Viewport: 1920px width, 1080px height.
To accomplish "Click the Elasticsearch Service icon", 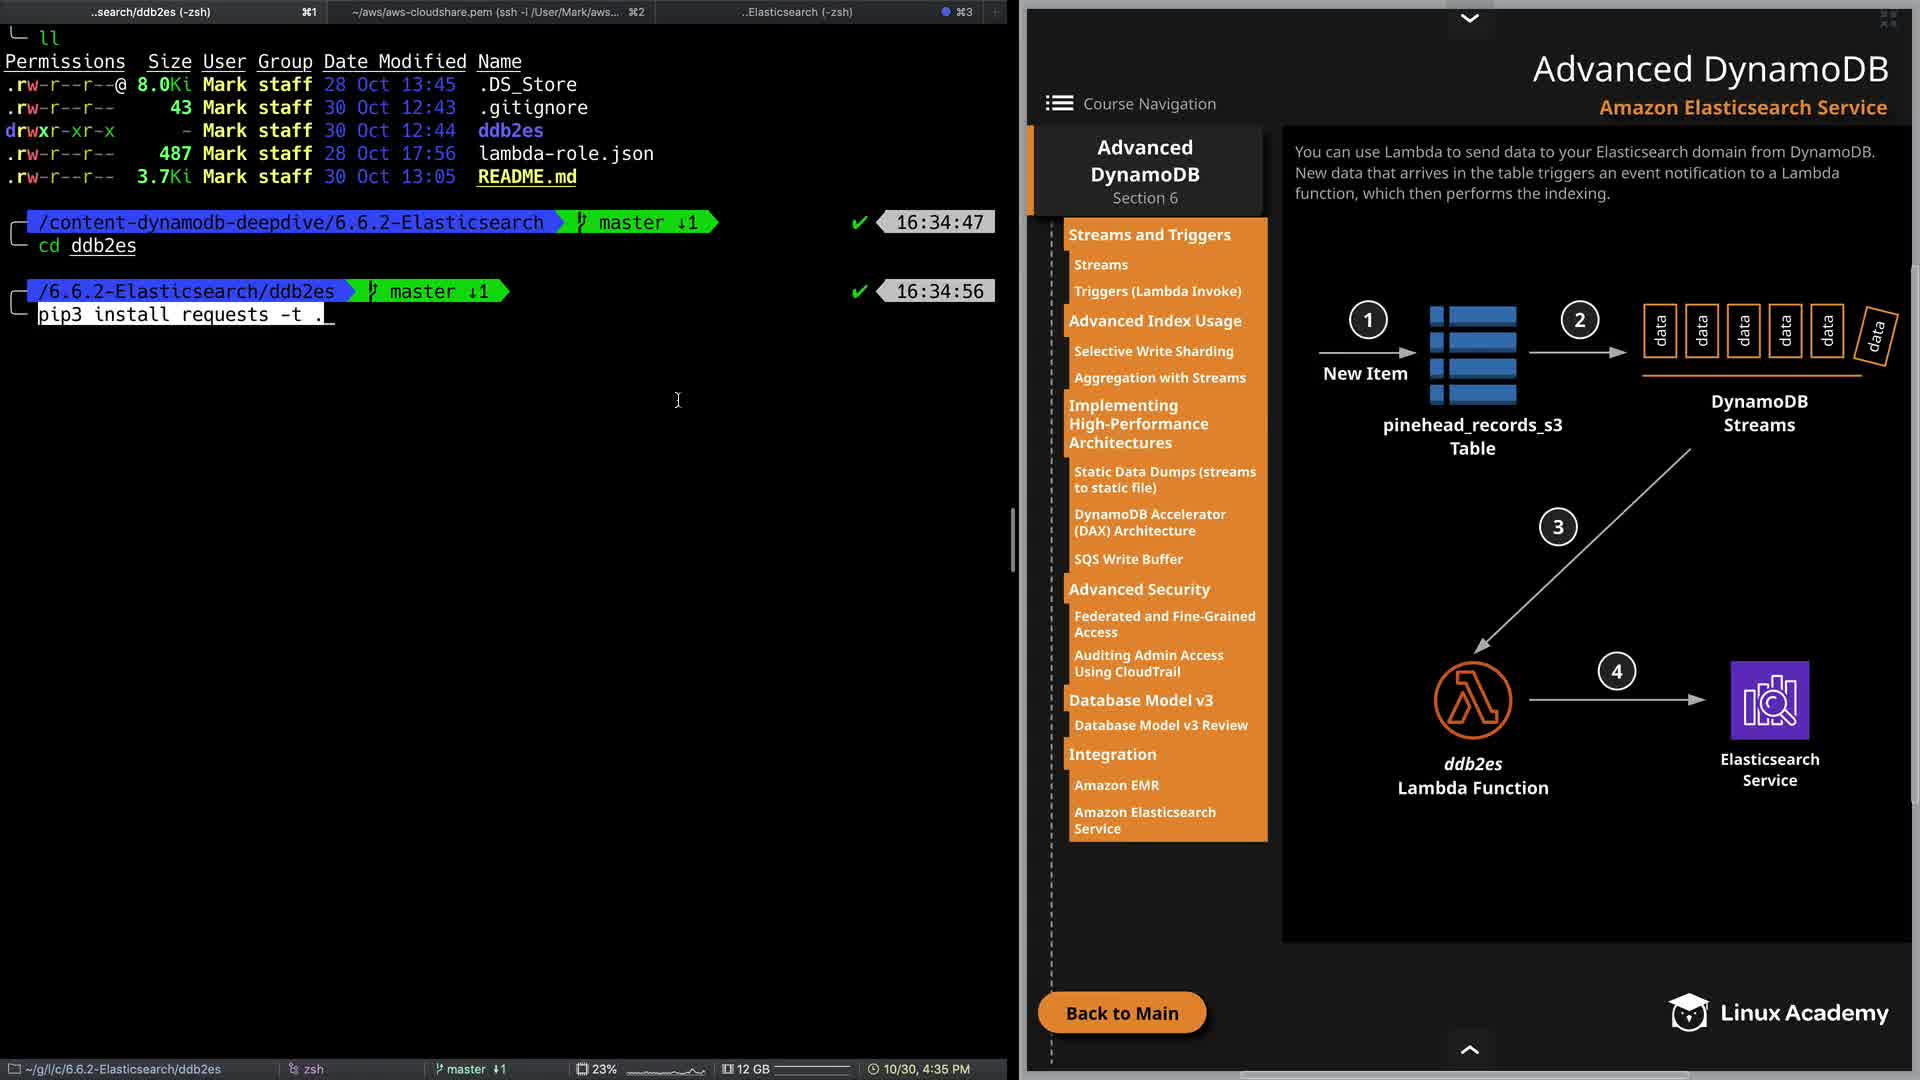I will [1769, 700].
